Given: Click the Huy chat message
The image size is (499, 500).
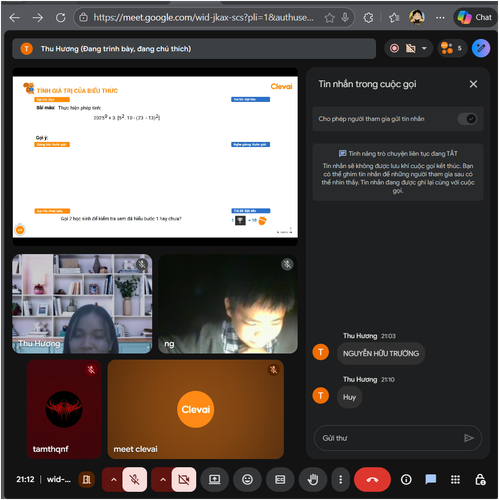Looking at the screenshot, I should pos(349,397).
